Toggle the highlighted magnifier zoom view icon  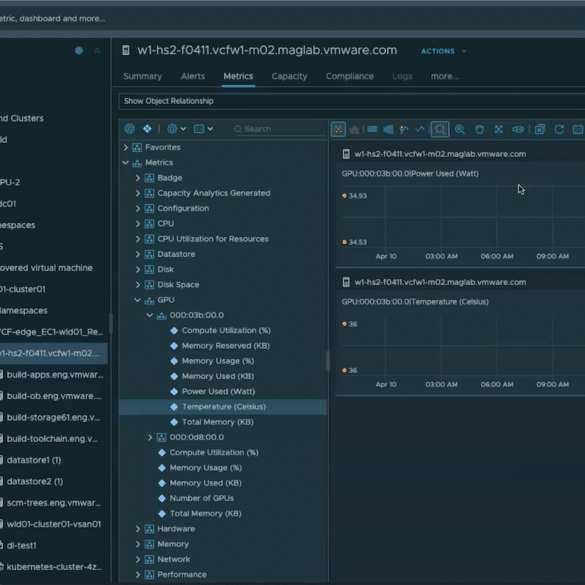[440, 129]
